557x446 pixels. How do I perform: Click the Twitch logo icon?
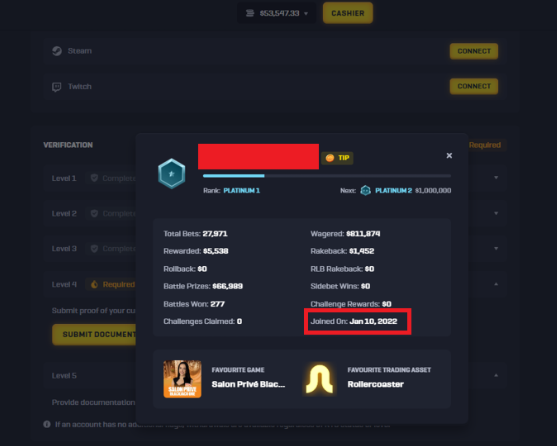pos(56,87)
